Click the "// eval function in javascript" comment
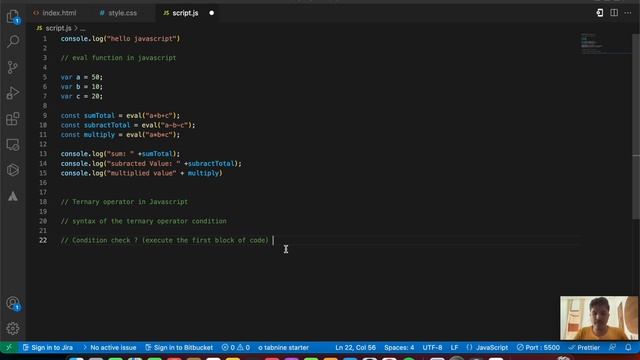640x360 pixels. [118, 58]
